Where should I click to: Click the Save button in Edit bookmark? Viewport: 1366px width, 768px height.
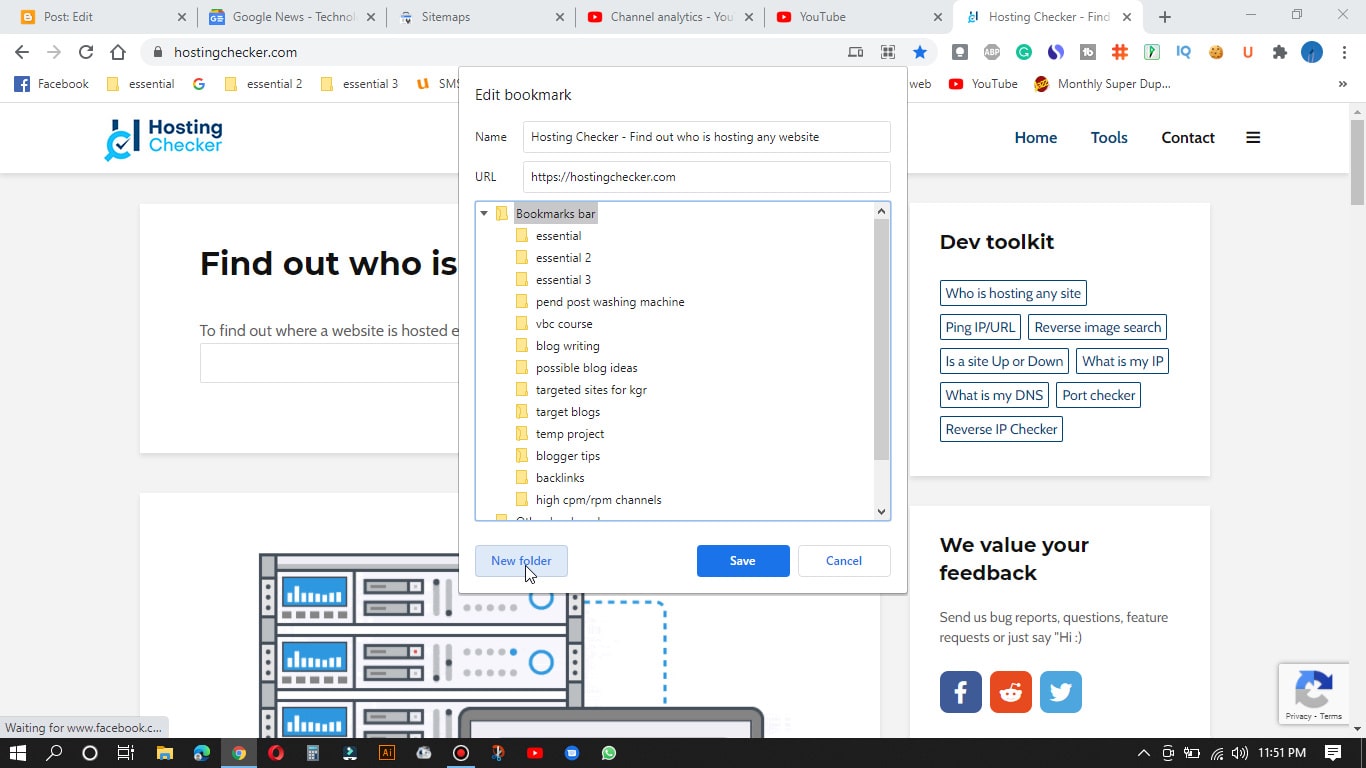click(x=742, y=561)
